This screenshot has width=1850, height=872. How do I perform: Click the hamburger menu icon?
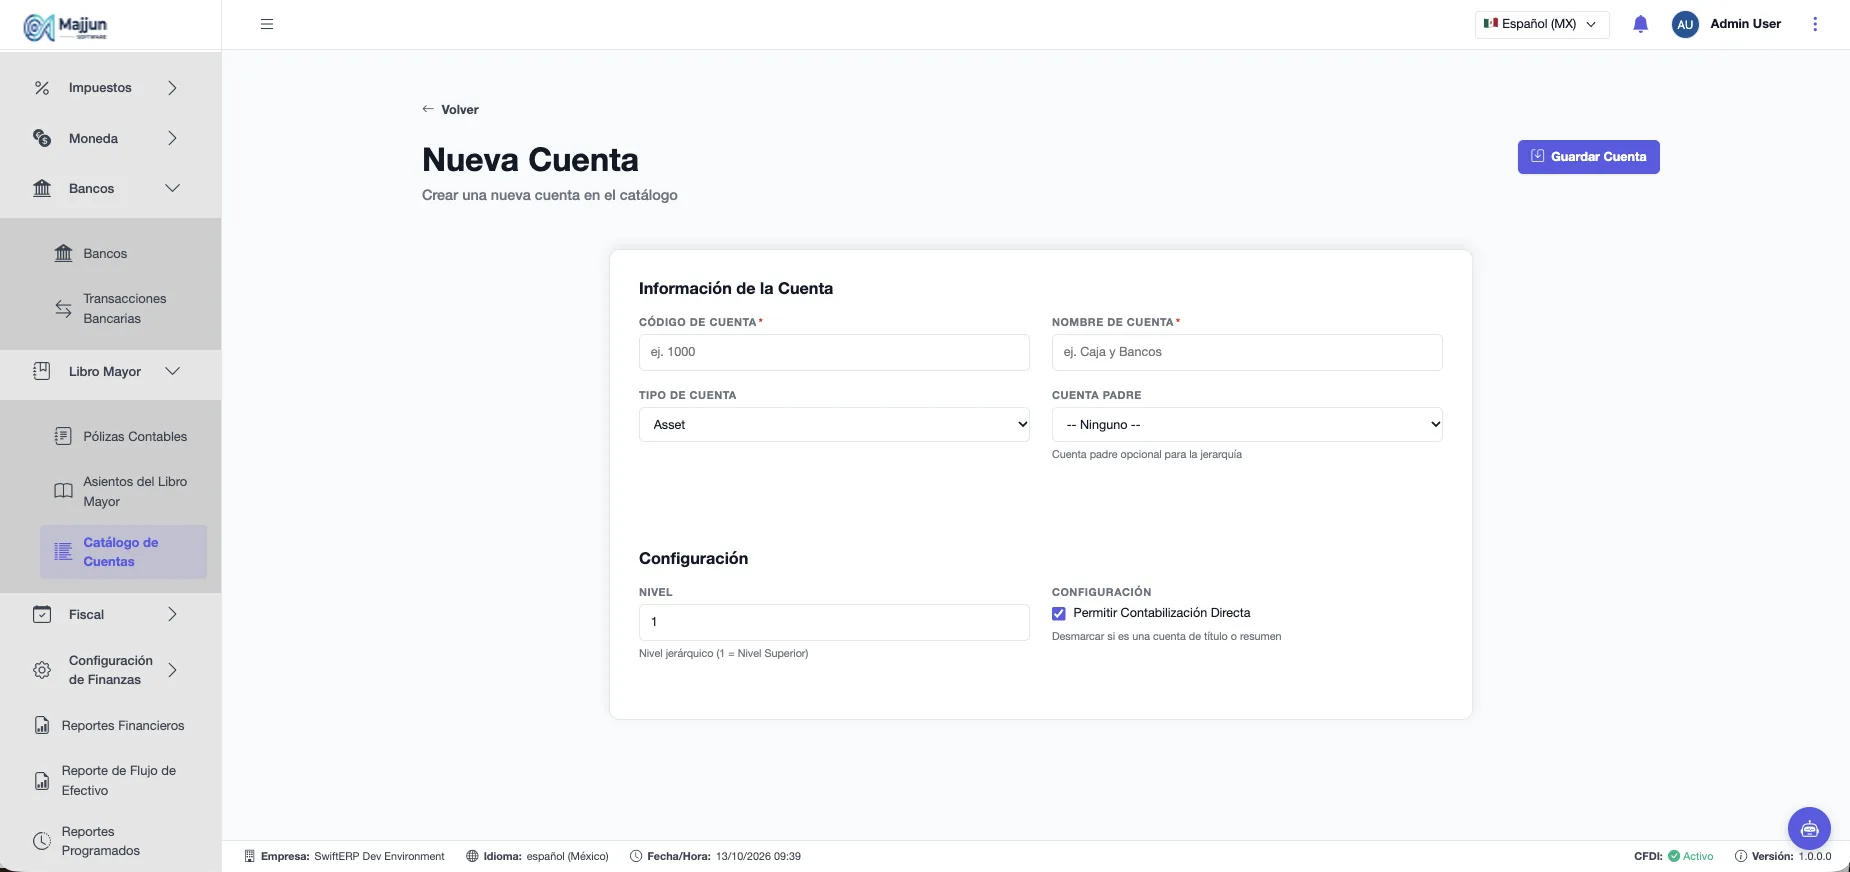coord(267,24)
